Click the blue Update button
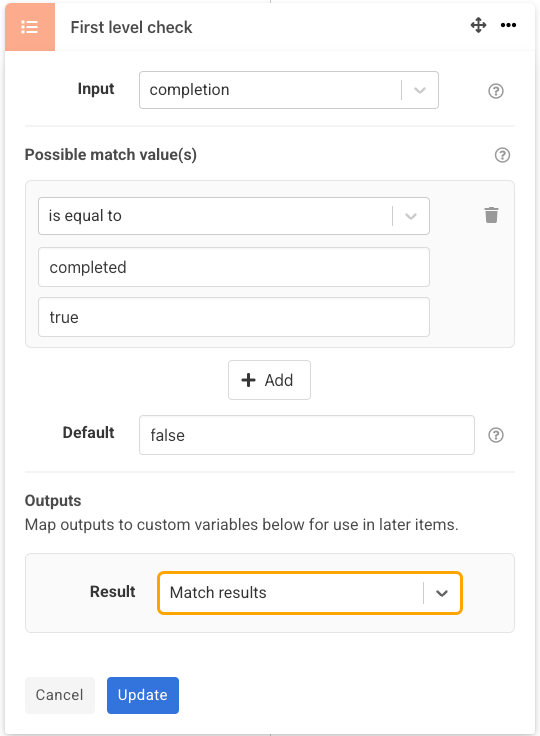This screenshot has width=540, height=736. point(143,695)
